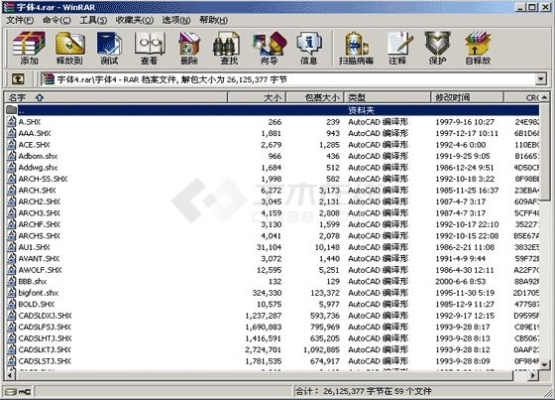This screenshot has height=400, width=555.
Task: Select the file BBB.shx
Action: coord(33,281)
